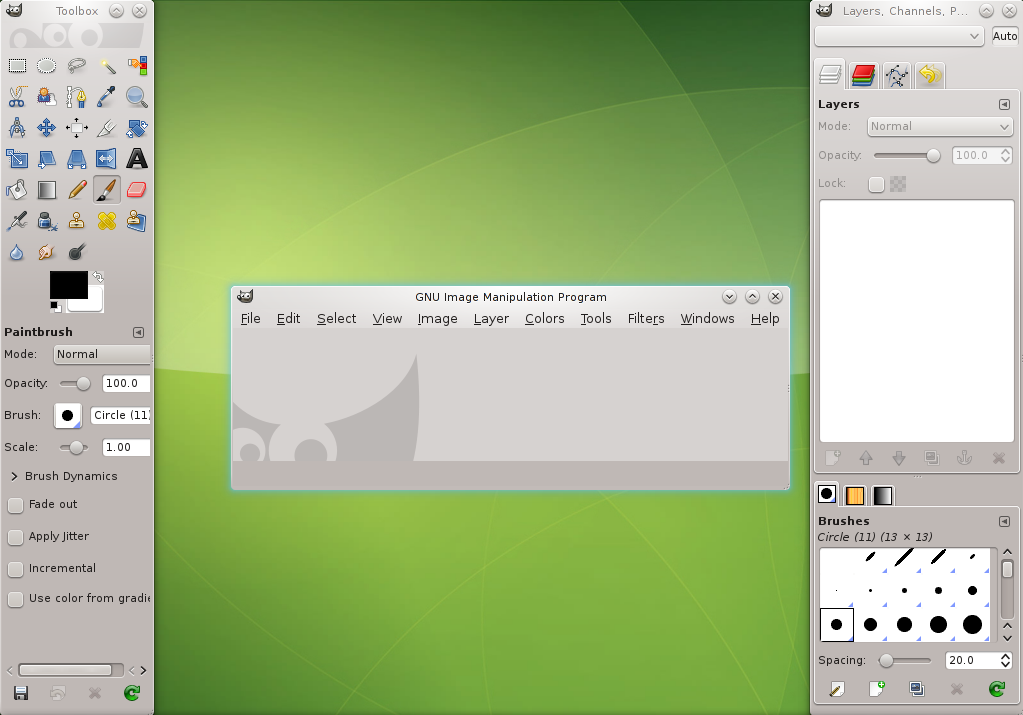This screenshot has width=1023, height=715.
Task: Open the Paintbrush tool options tab menu
Action: [x=138, y=333]
